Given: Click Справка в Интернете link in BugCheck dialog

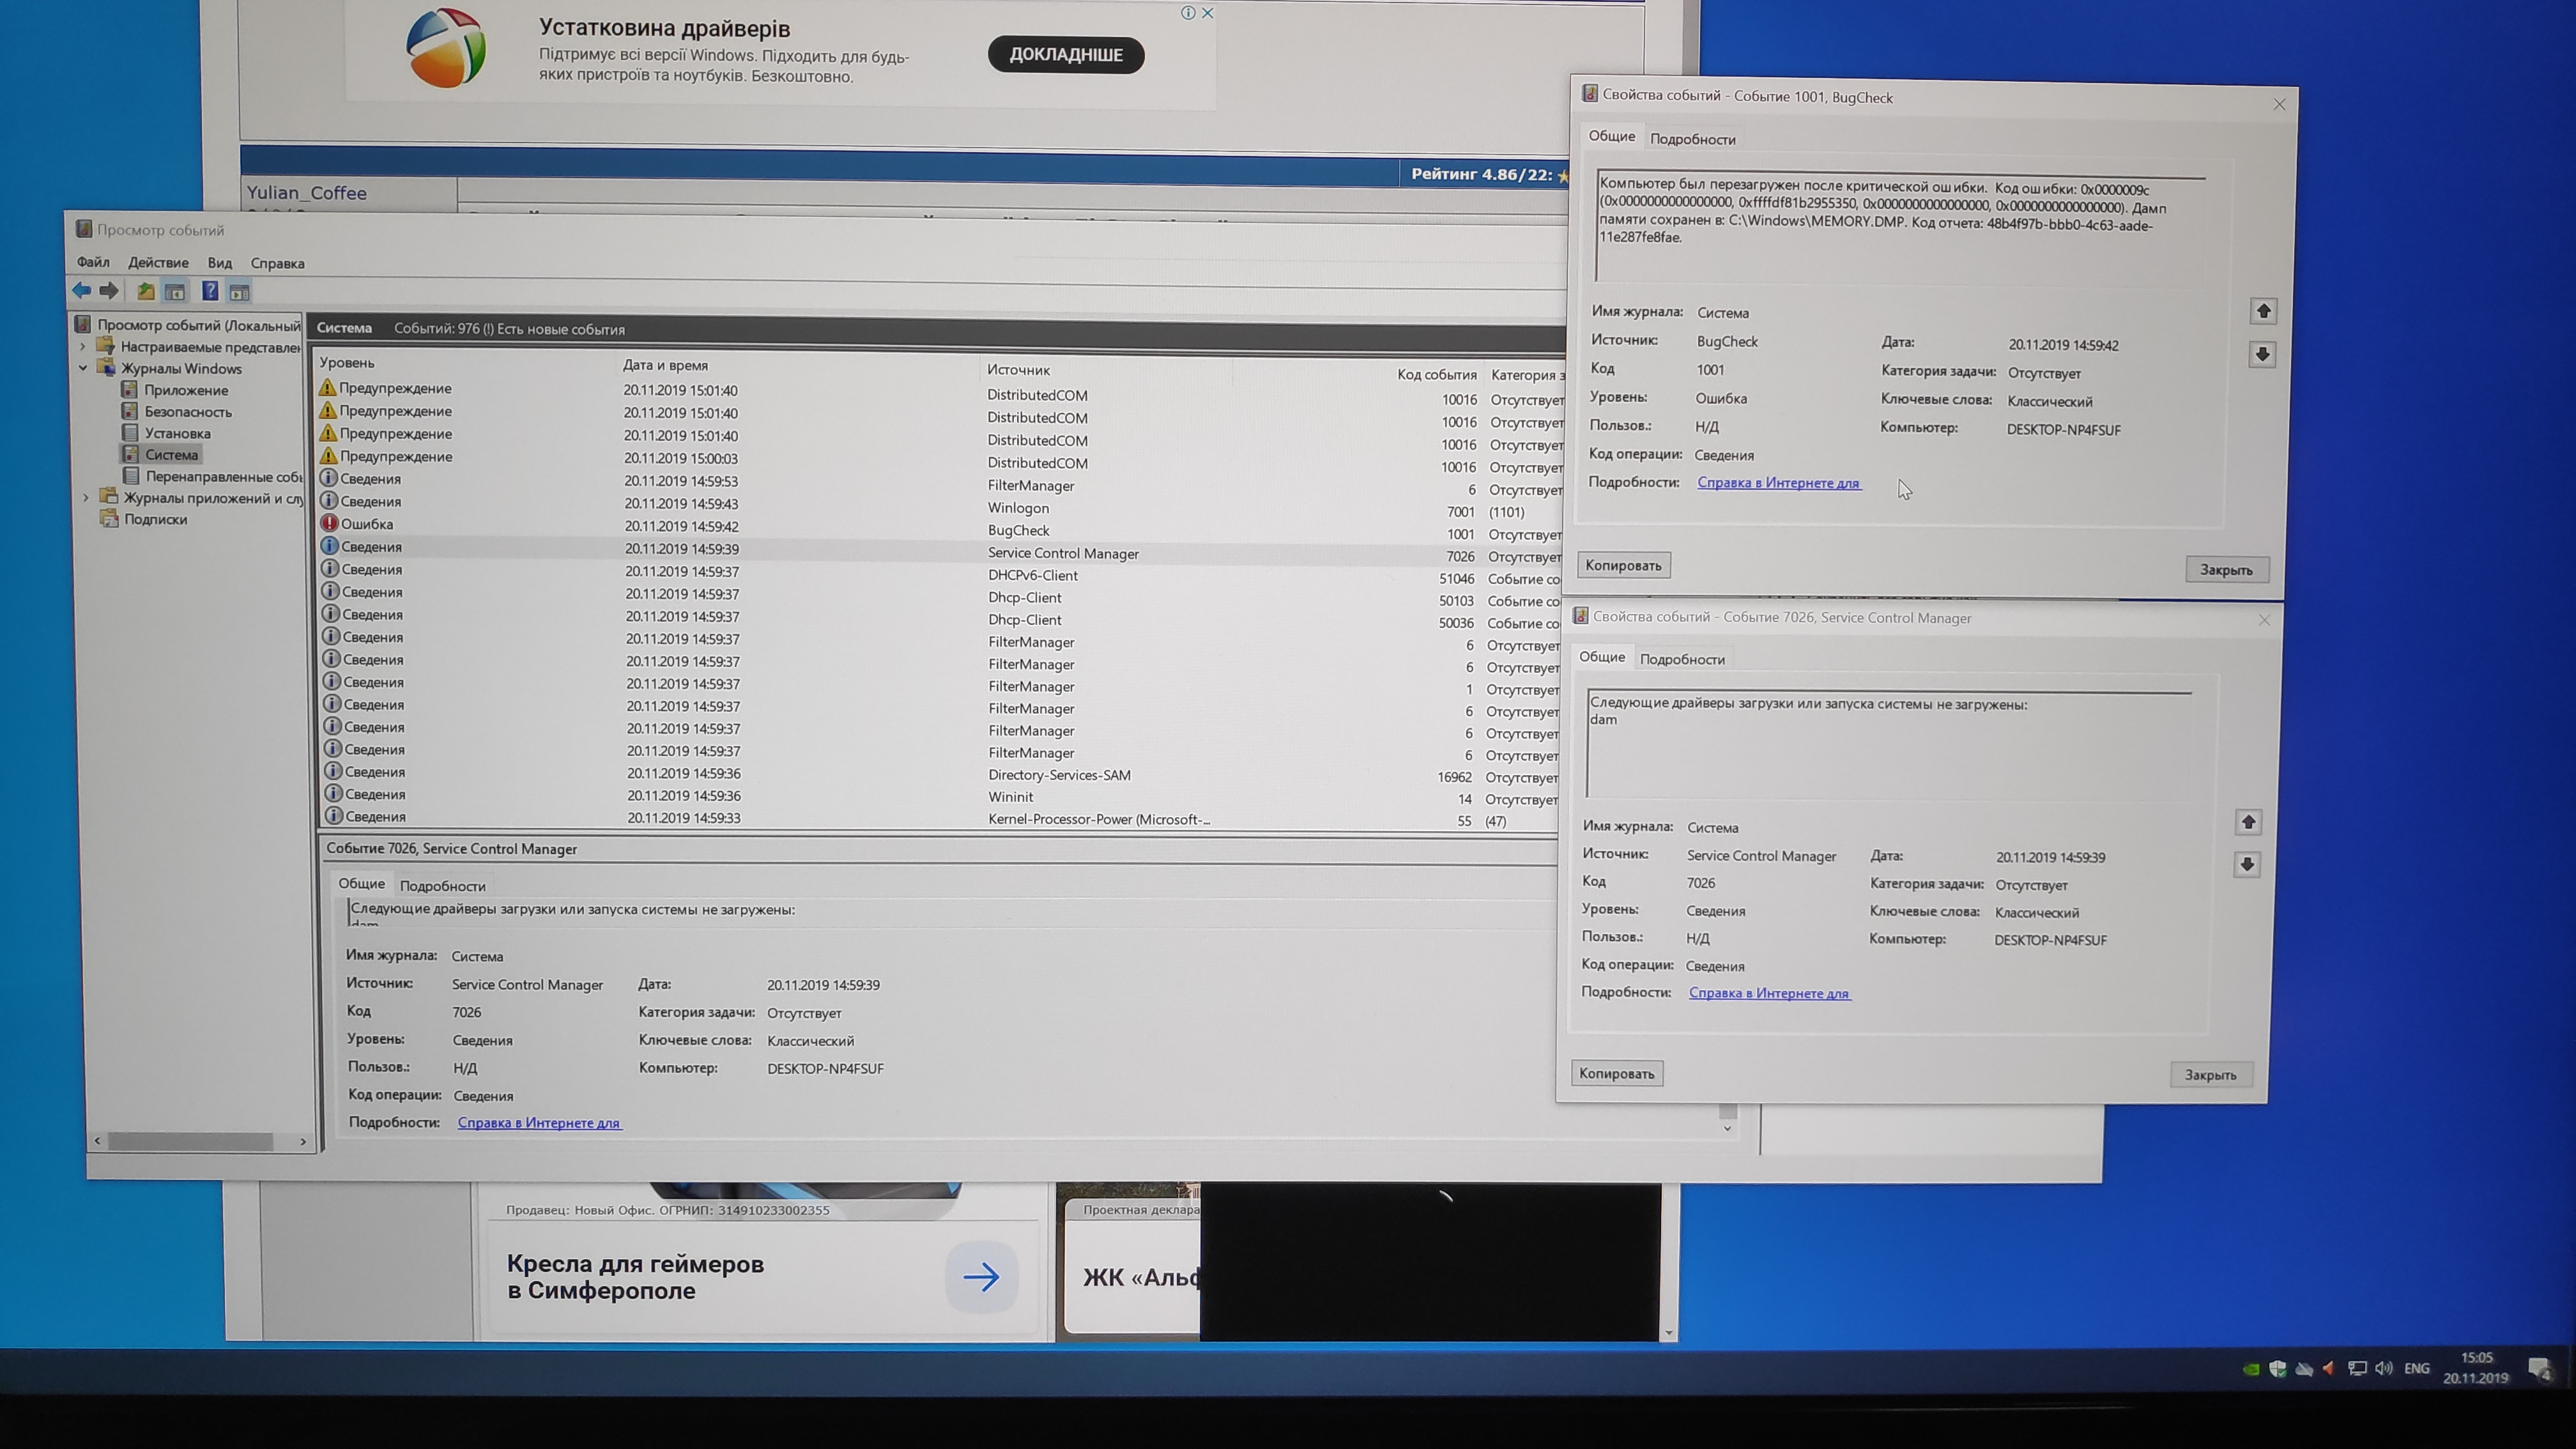Looking at the screenshot, I should pos(1778,483).
